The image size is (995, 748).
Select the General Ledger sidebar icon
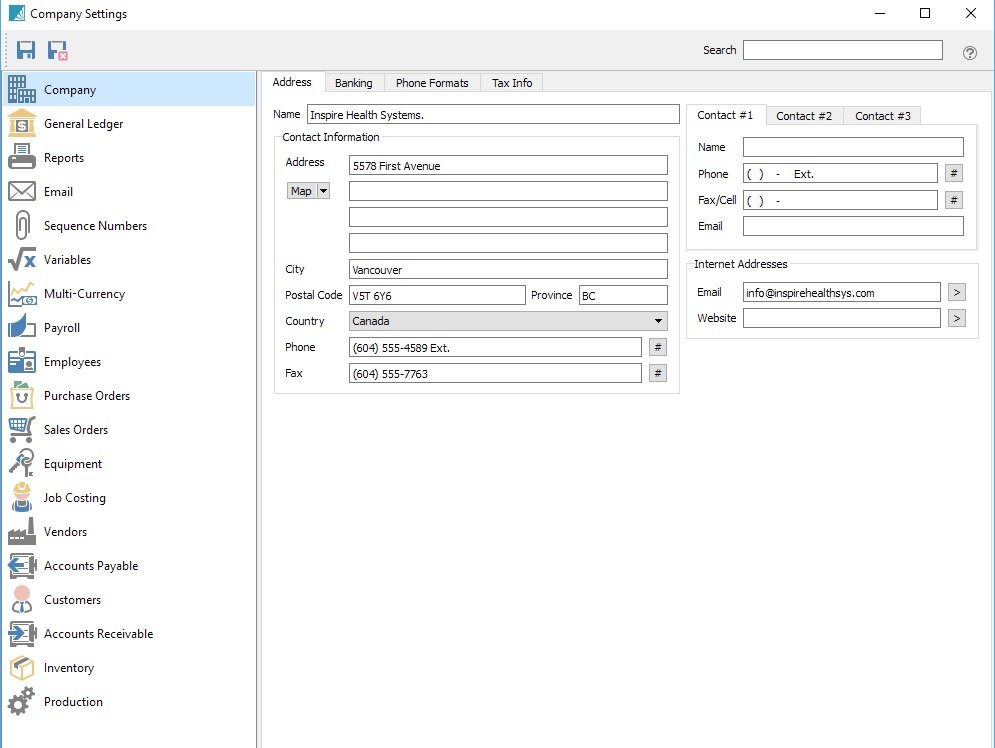click(x=21, y=124)
